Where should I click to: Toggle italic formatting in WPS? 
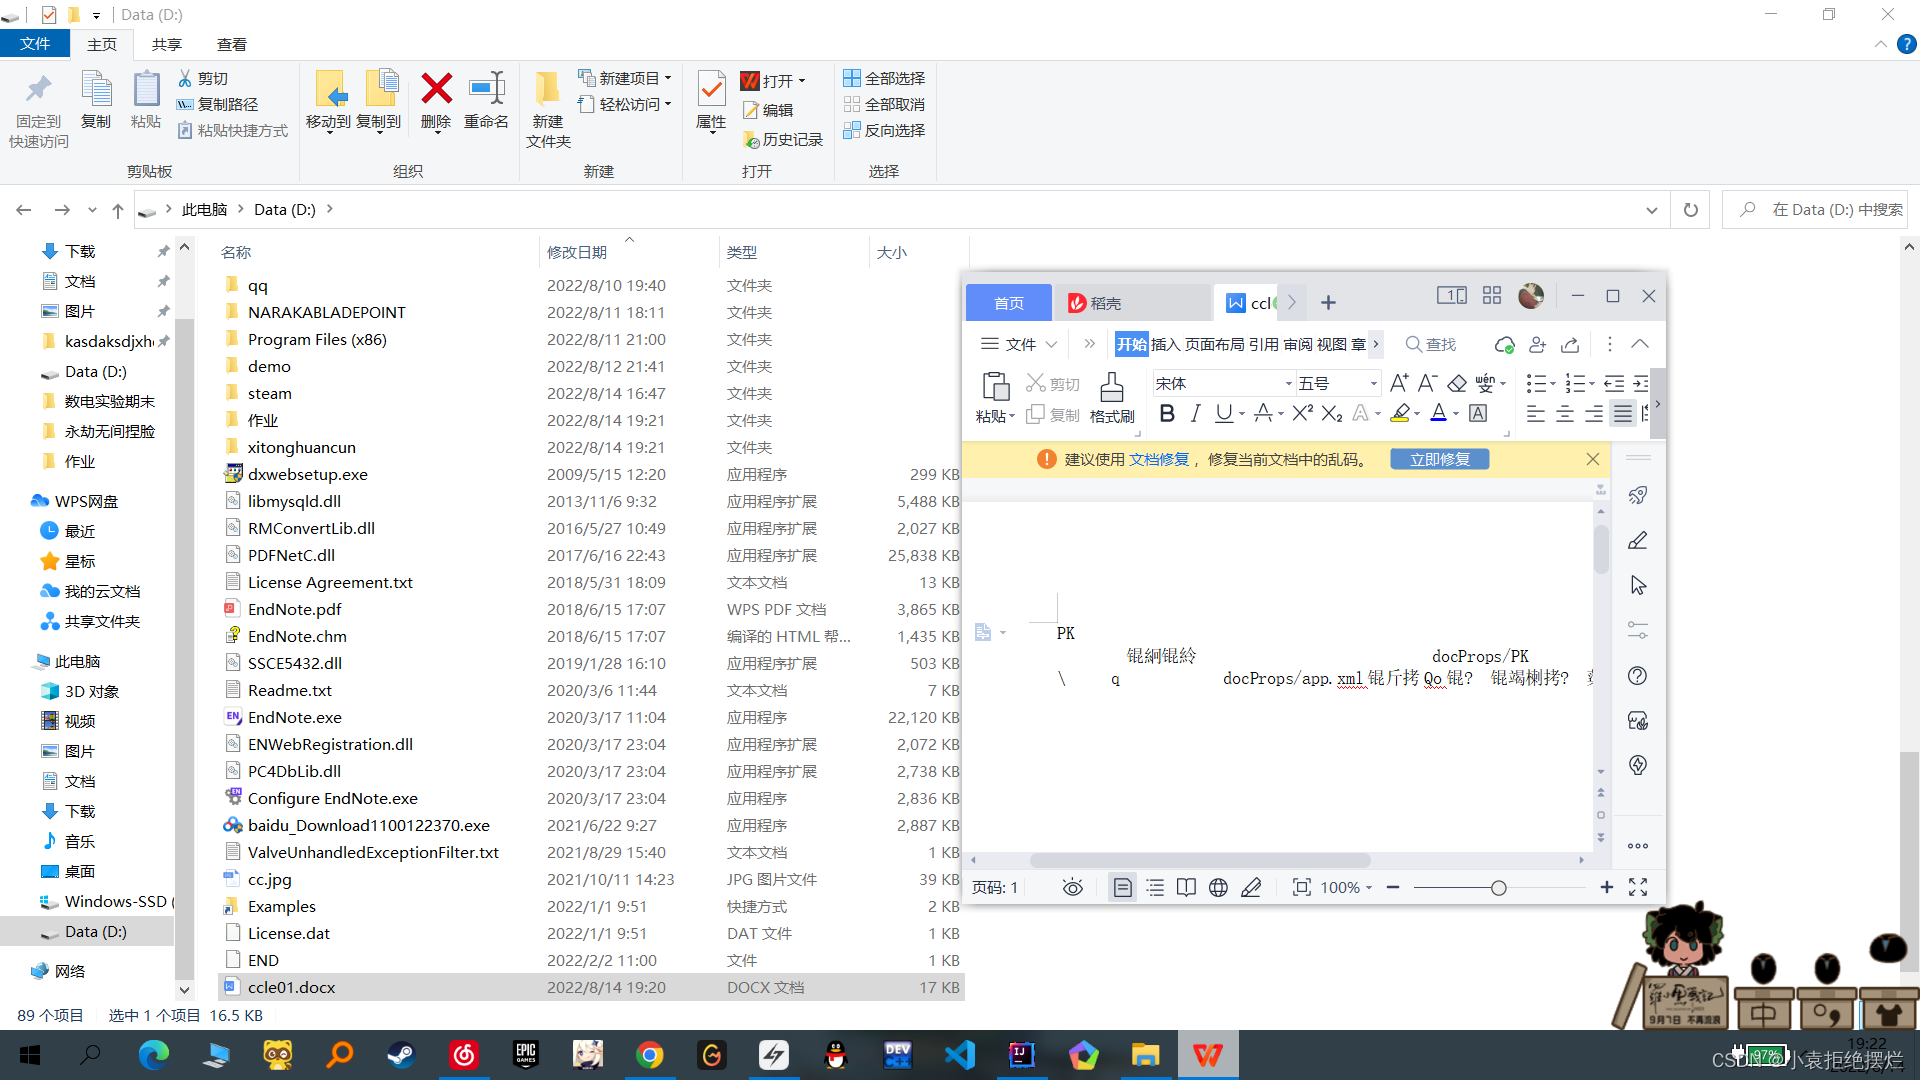click(1195, 413)
